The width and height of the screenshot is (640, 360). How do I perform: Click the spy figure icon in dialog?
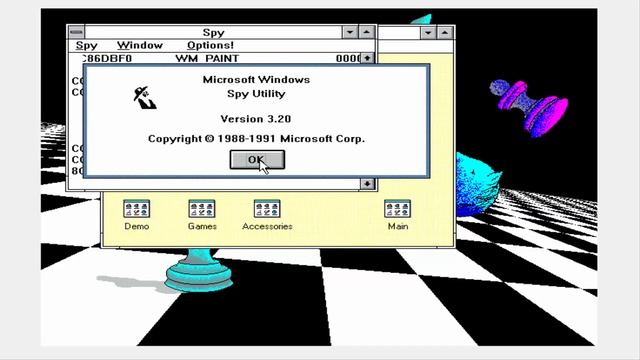click(144, 98)
